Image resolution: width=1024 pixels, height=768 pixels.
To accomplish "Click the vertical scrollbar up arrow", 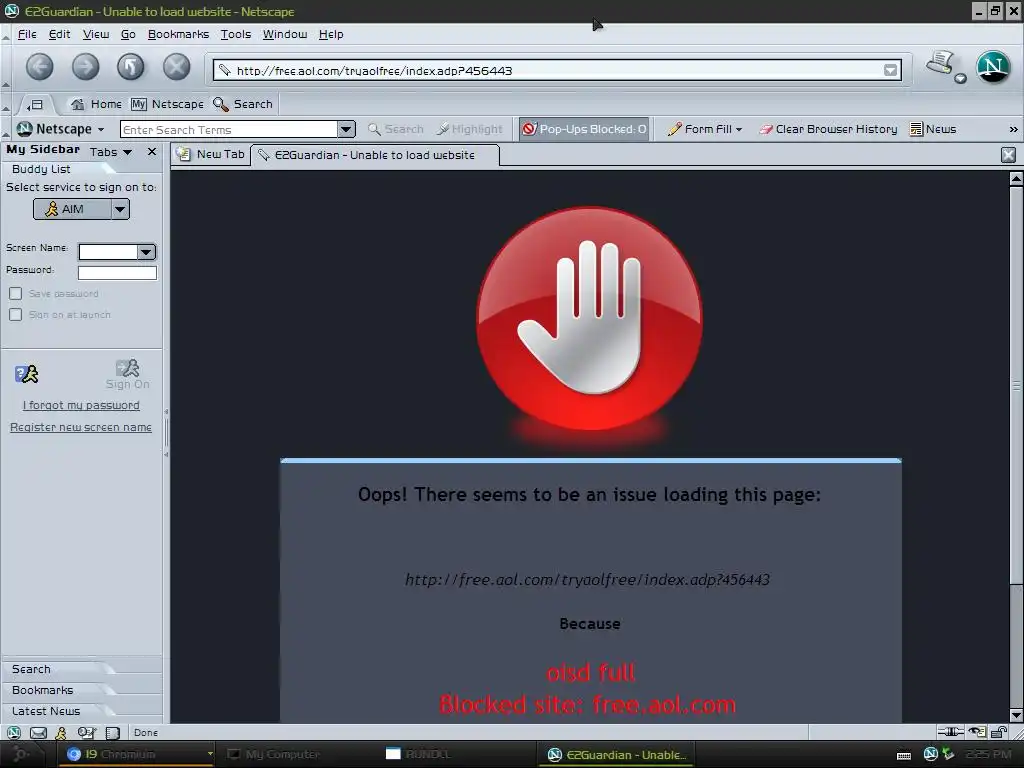I will (x=1016, y=178).
